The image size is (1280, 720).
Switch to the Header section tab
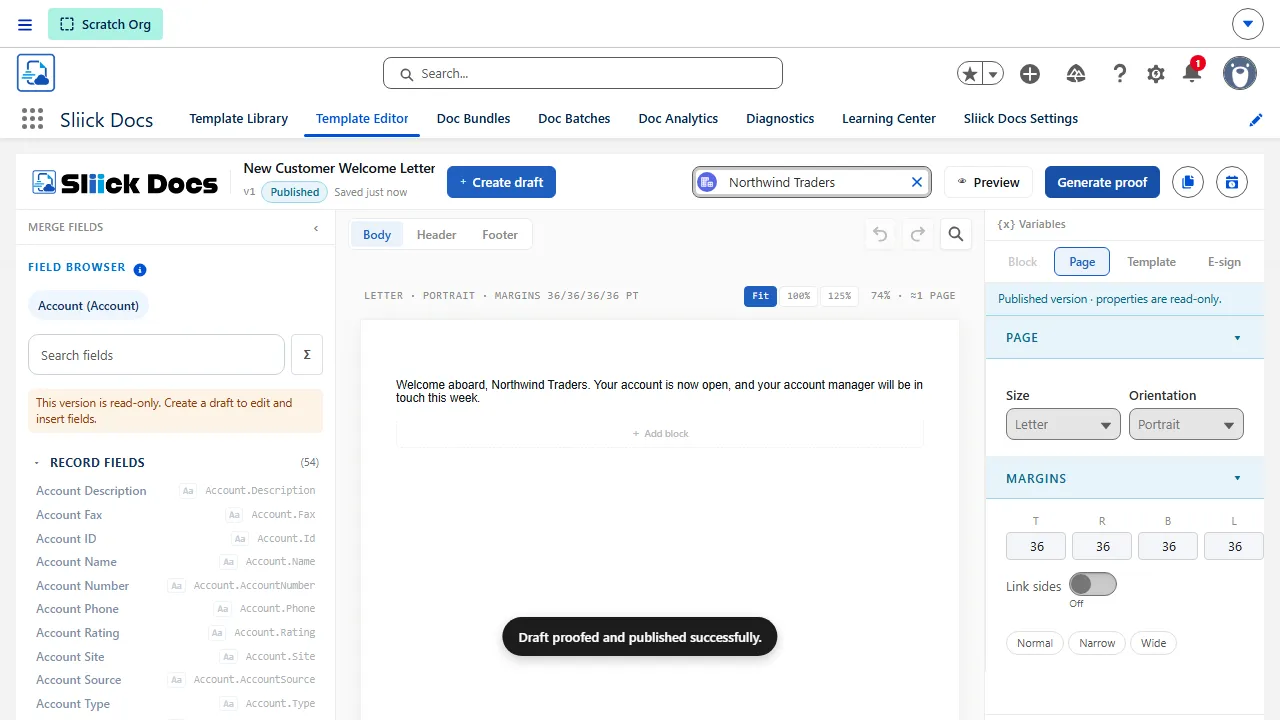[436, 235]
